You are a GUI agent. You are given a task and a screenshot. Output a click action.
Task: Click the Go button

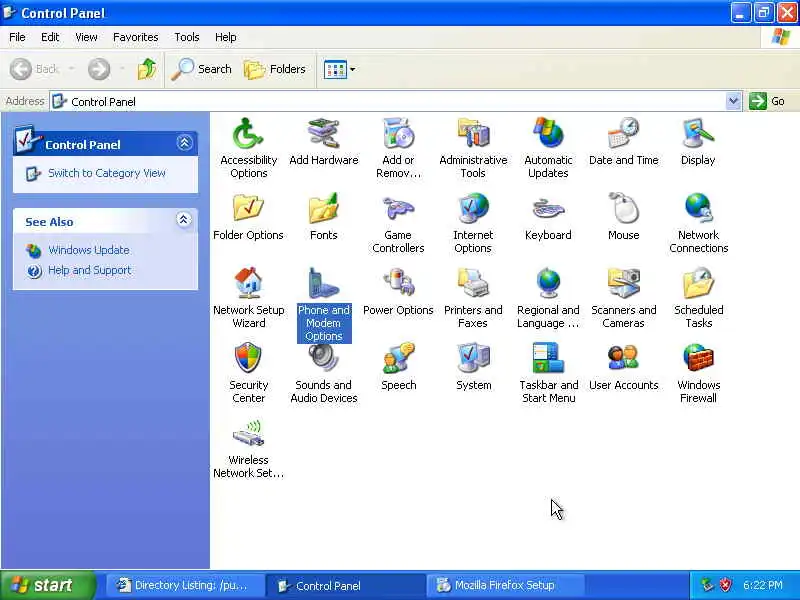pos(767,101)
